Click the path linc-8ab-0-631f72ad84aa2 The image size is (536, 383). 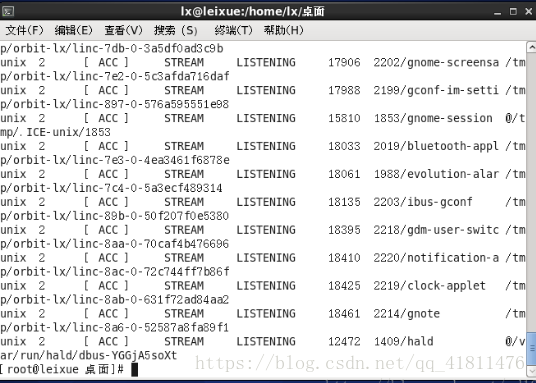click(151, 300)
